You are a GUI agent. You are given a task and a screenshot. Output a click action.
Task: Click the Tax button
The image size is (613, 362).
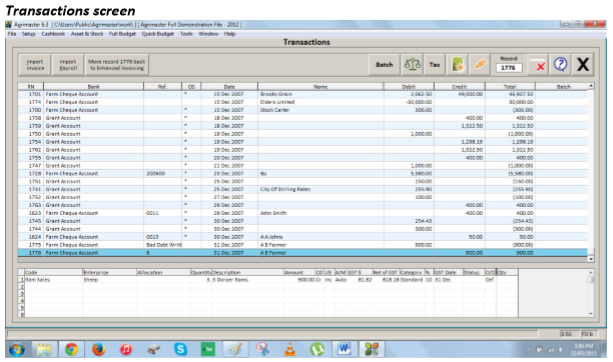point(435,65)
